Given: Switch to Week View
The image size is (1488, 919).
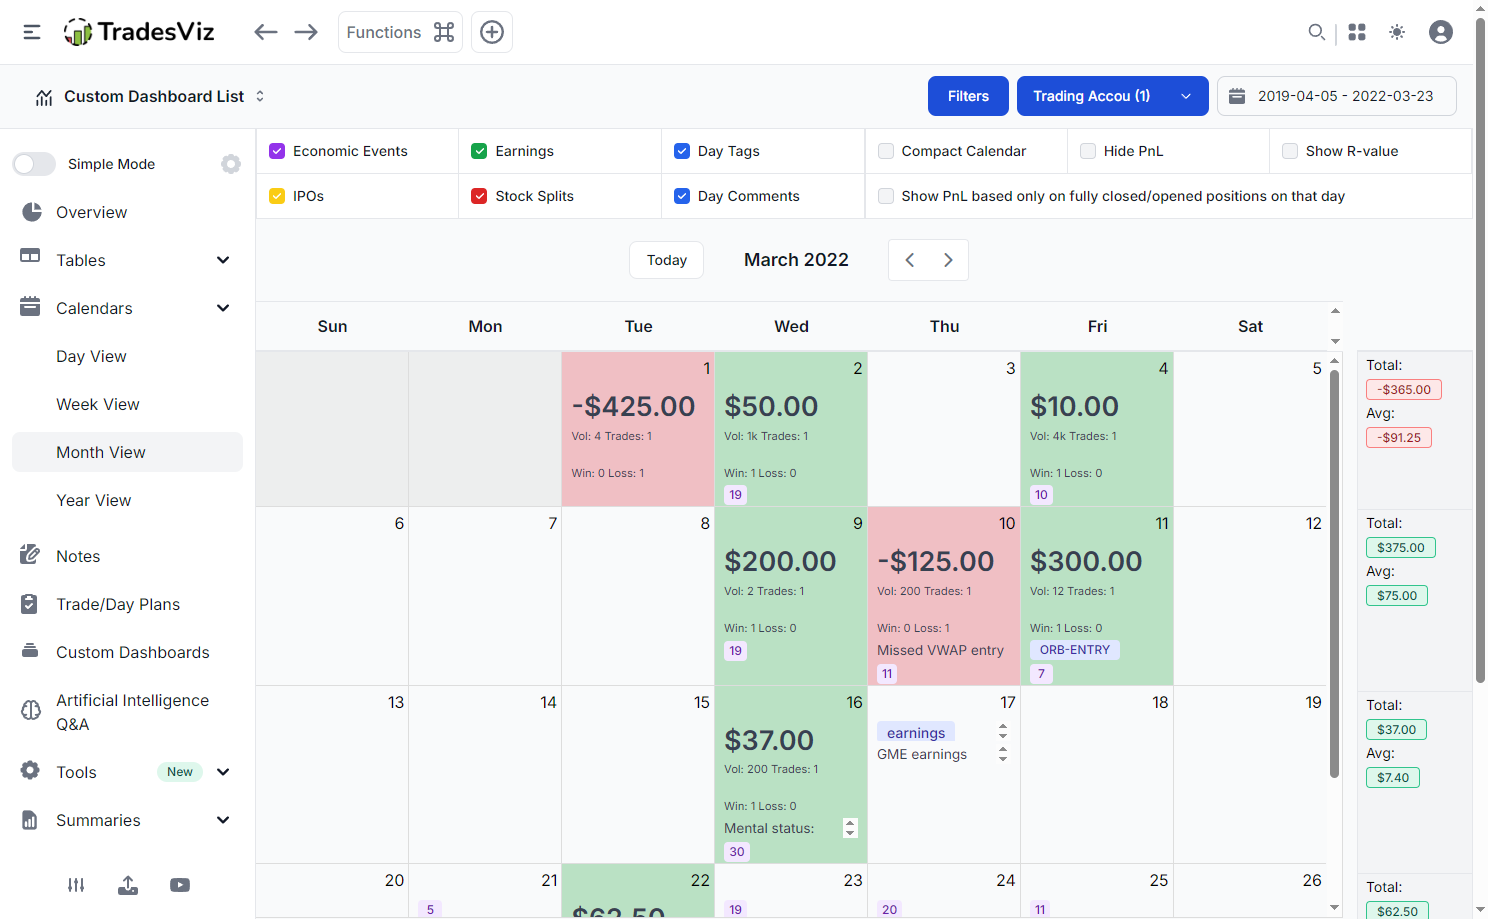Looking at the screenshot, I should pos(97,404).
